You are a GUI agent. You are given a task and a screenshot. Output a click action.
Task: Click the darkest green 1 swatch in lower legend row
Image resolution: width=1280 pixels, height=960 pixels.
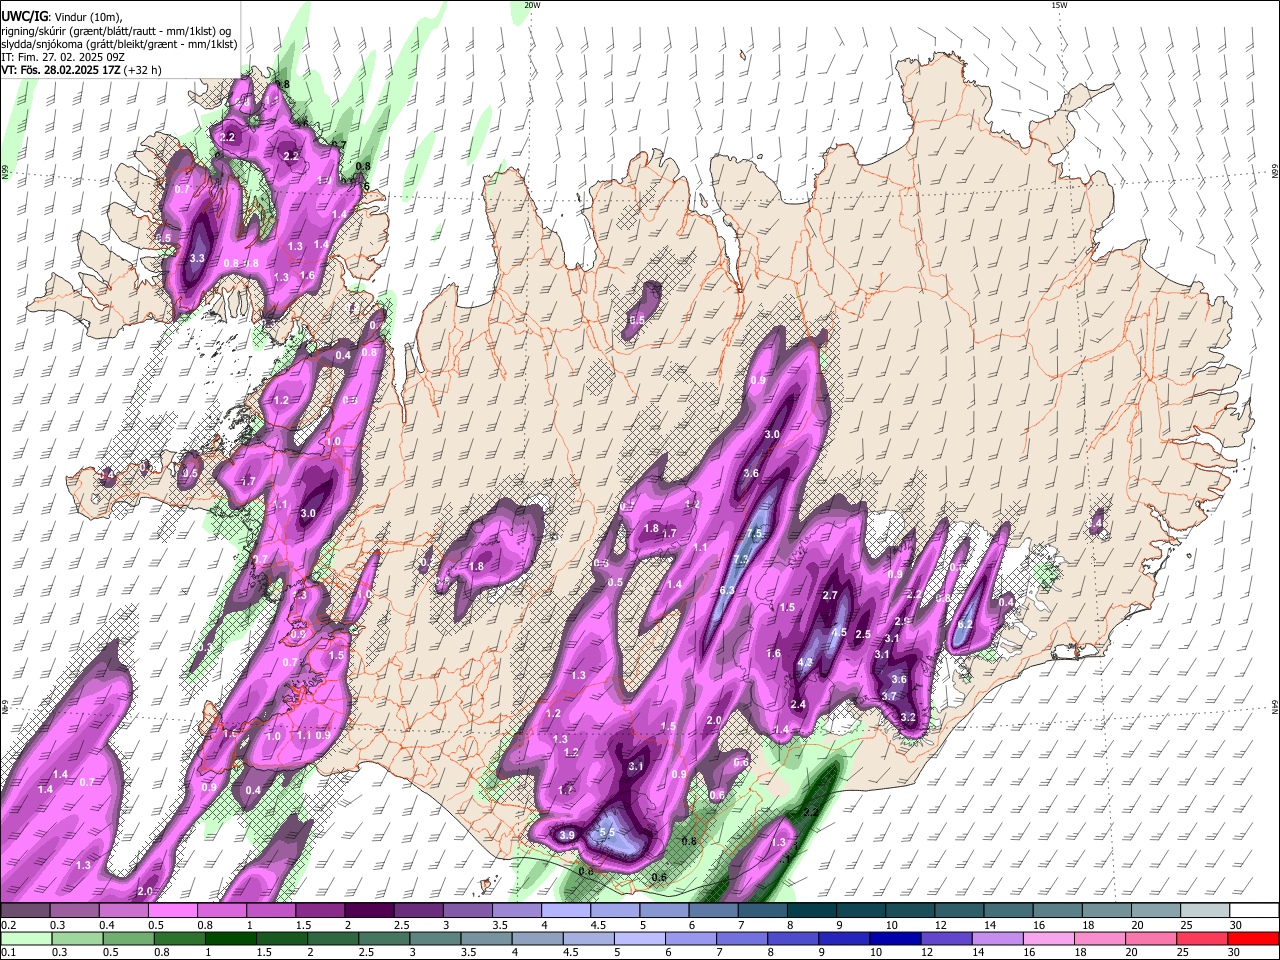[230, 938]
